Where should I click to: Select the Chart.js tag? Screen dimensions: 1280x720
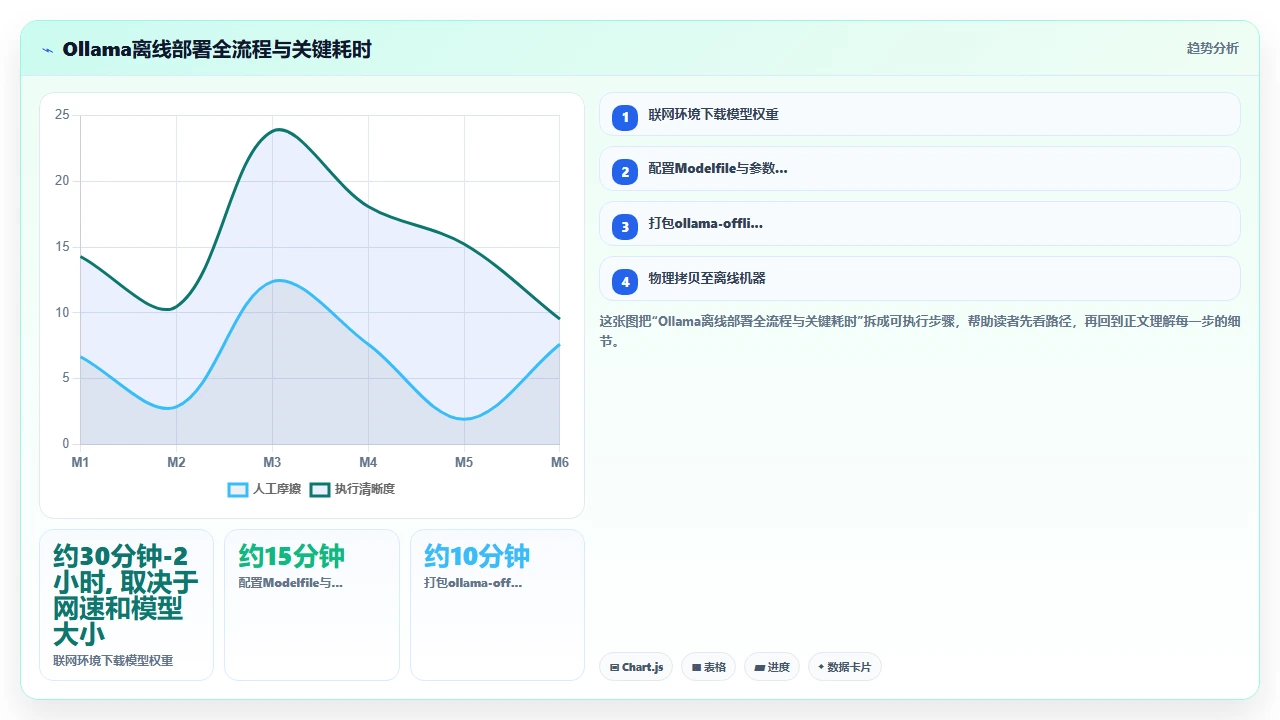[637, 667]
